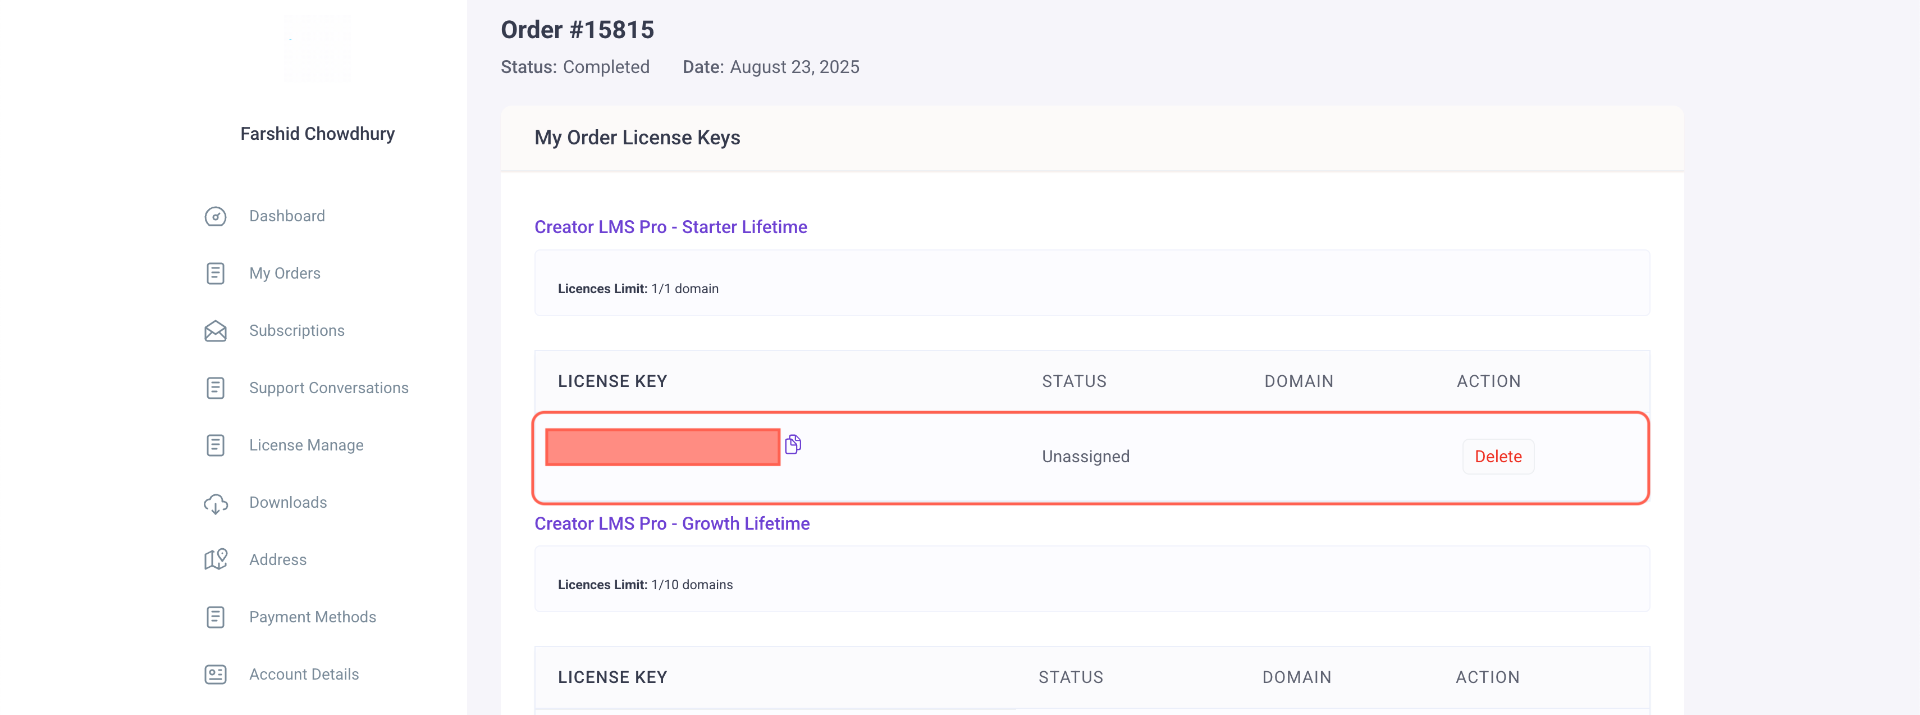Screen dimensions: 1920x715
Task: Copy the Starter license key
Action: [793, 444]
